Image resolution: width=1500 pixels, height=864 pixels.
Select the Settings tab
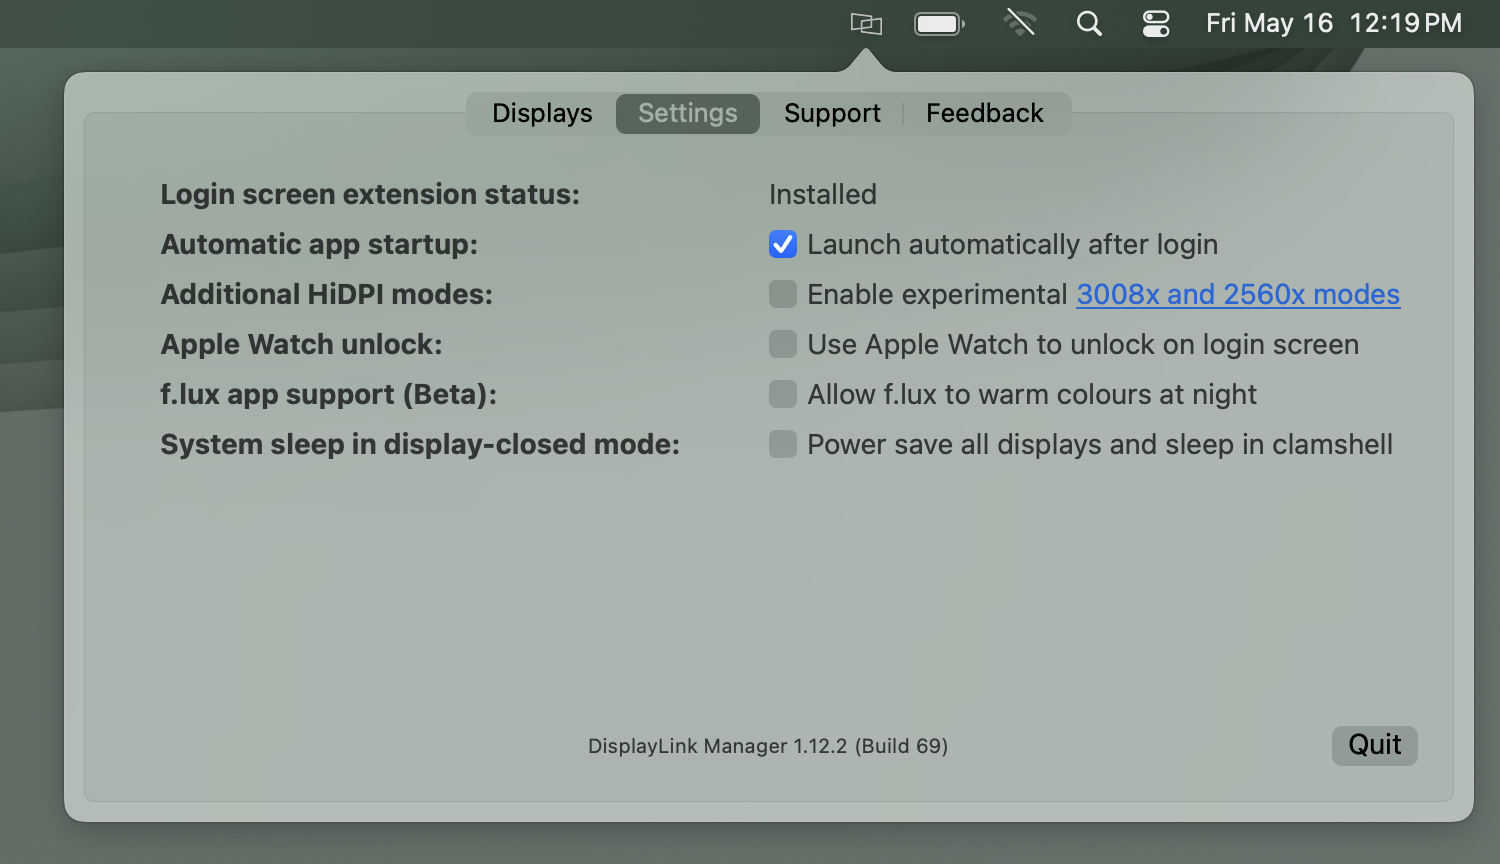click(x=688, y=113)
